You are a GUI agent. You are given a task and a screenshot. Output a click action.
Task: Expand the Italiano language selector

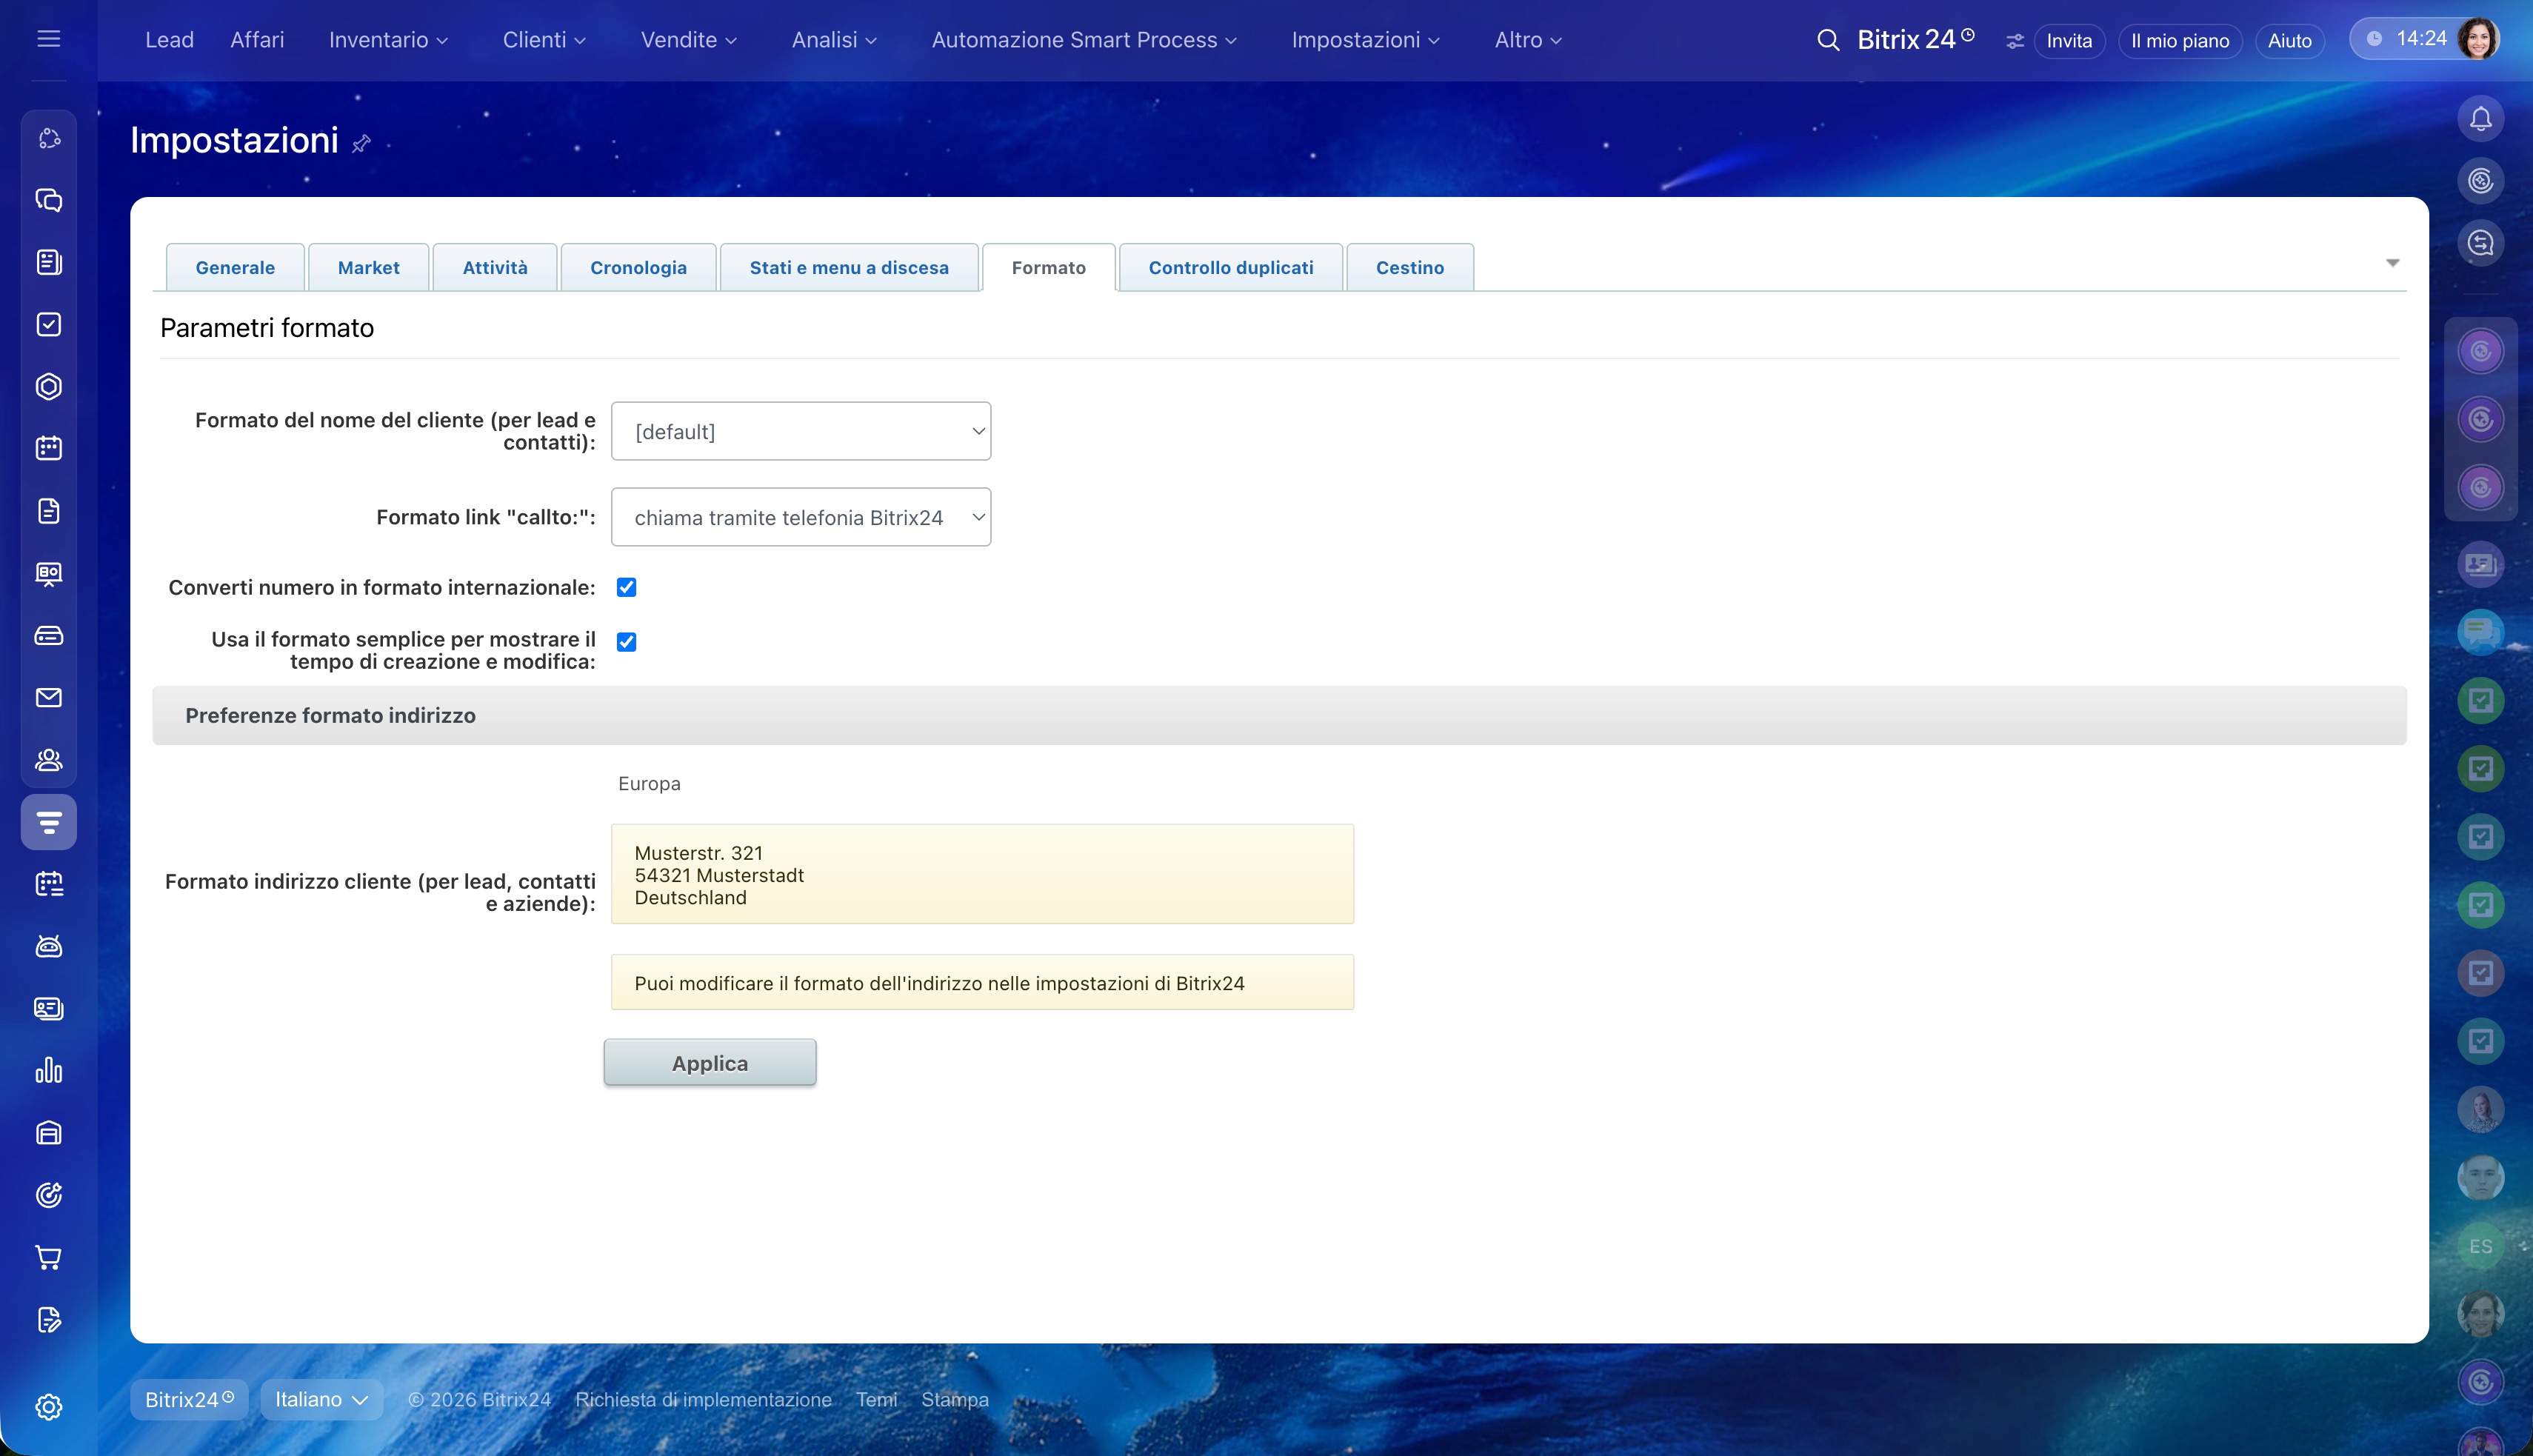[321, 1399]
